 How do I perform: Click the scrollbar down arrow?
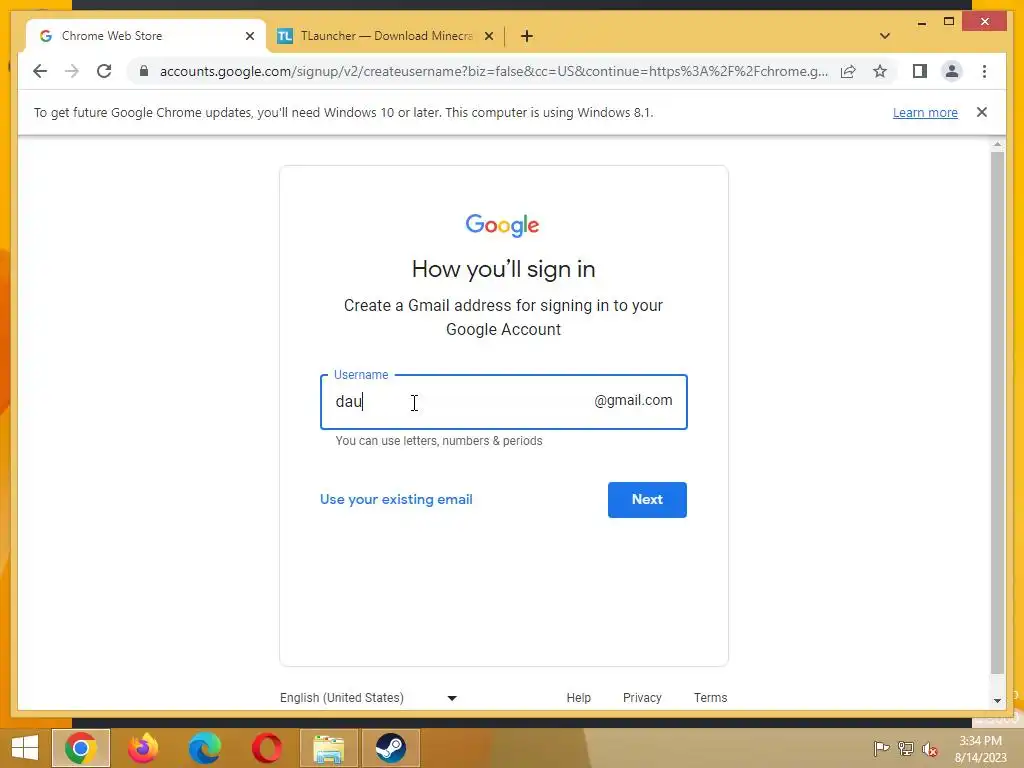pyautogui.click(x=997, y=701)
